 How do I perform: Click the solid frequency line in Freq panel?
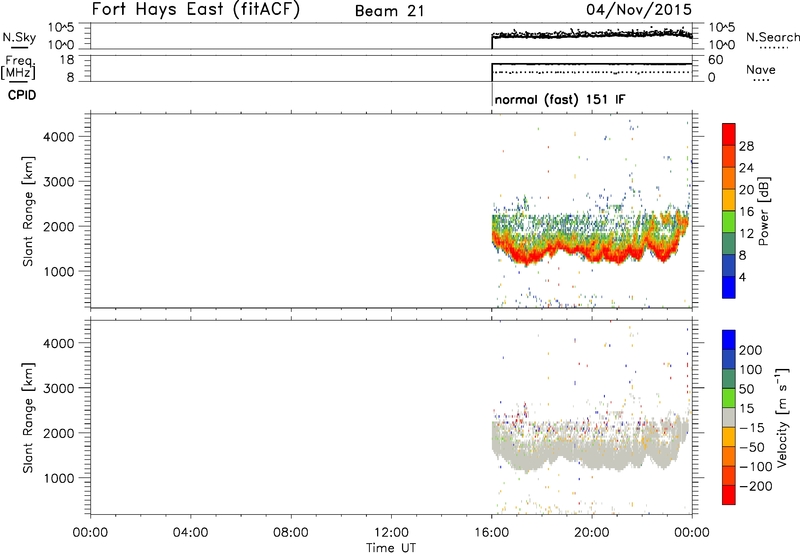(592, 64)
